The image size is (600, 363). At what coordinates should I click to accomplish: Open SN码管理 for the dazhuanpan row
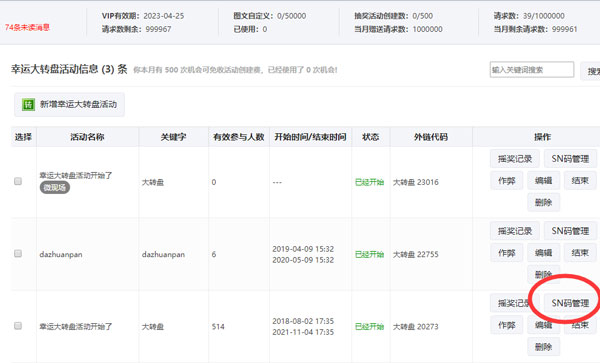click(570, 231)
